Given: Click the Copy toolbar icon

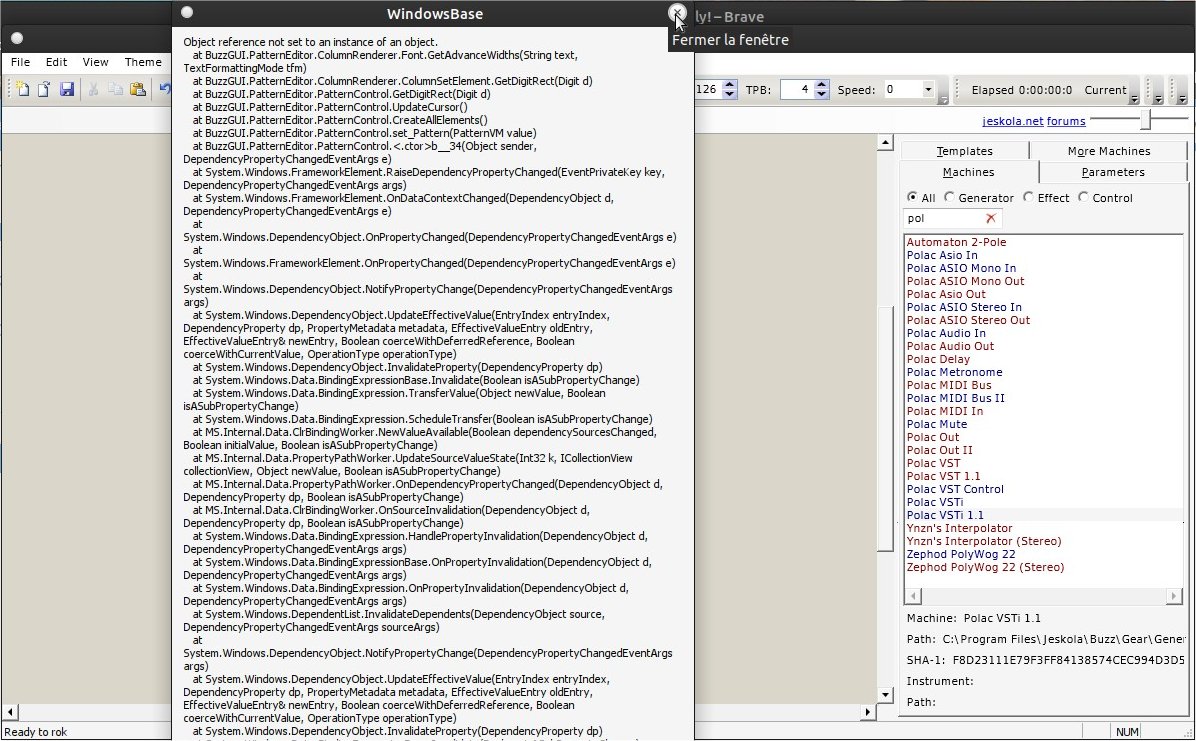Looking at the screenshot, I should pos(115,90).
